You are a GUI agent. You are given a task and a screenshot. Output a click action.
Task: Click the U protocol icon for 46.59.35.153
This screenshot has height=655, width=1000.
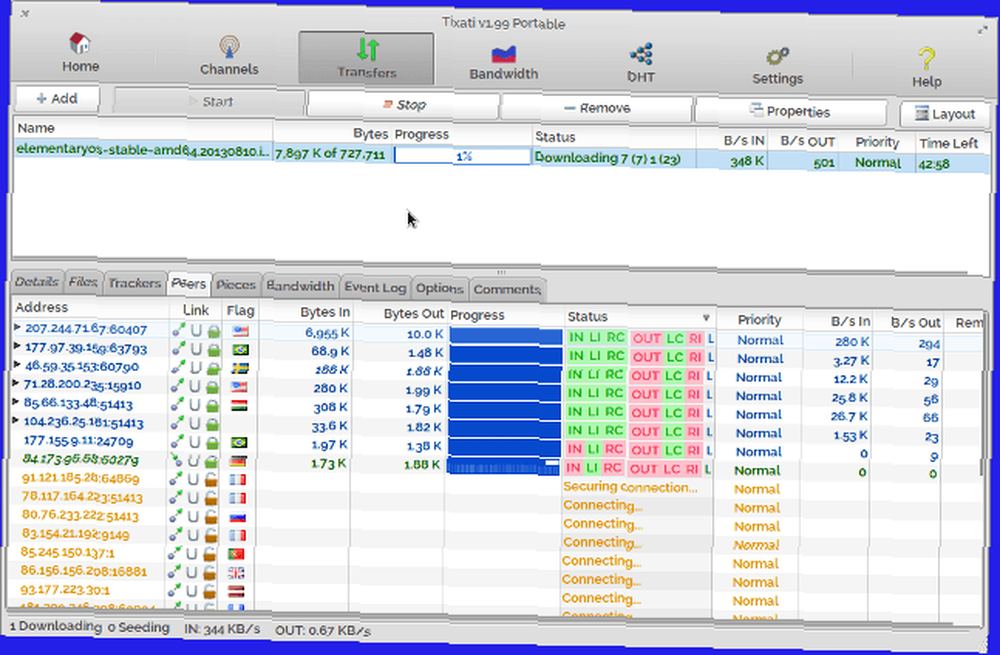(x=195, y=368)
